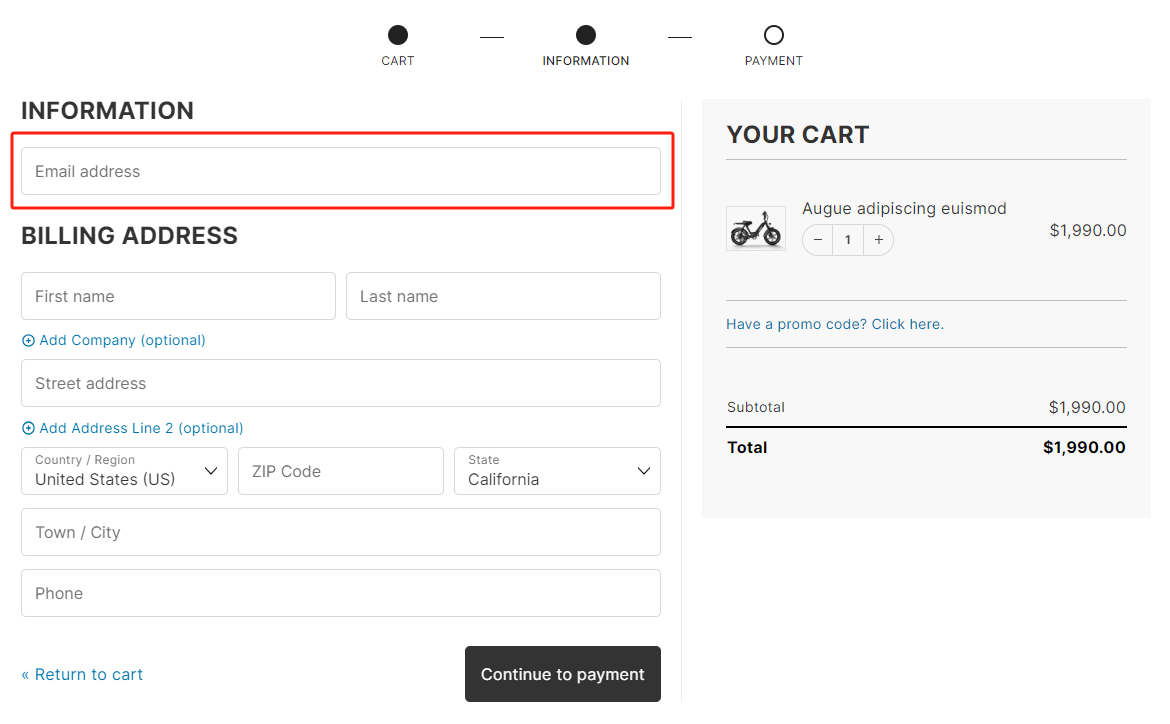Focus the Phone field

coord(341,593)
